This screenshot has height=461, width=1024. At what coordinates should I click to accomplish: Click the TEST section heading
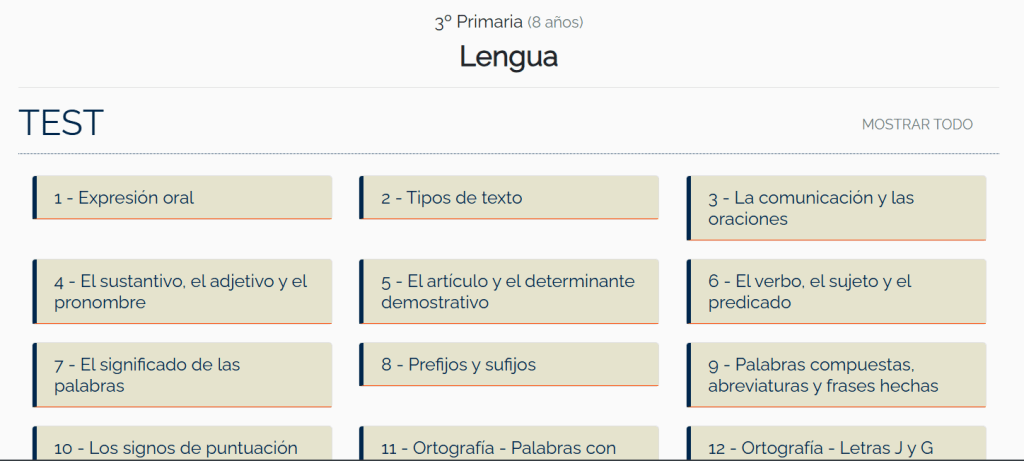click(x=61, y=123)
